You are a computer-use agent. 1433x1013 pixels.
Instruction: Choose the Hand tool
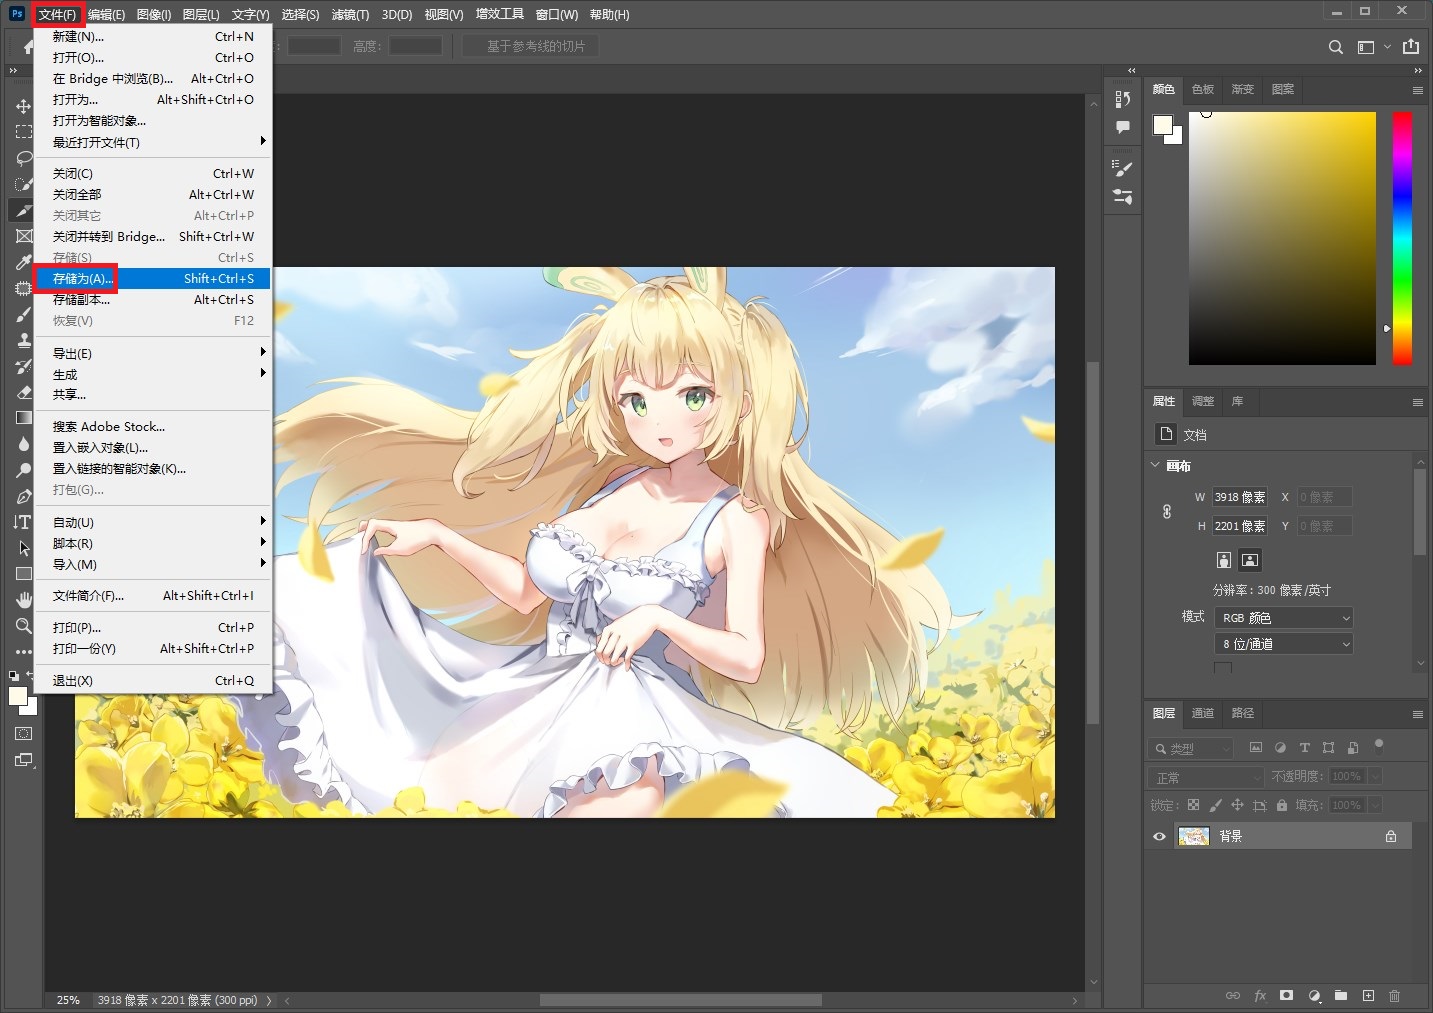point(23,600)
